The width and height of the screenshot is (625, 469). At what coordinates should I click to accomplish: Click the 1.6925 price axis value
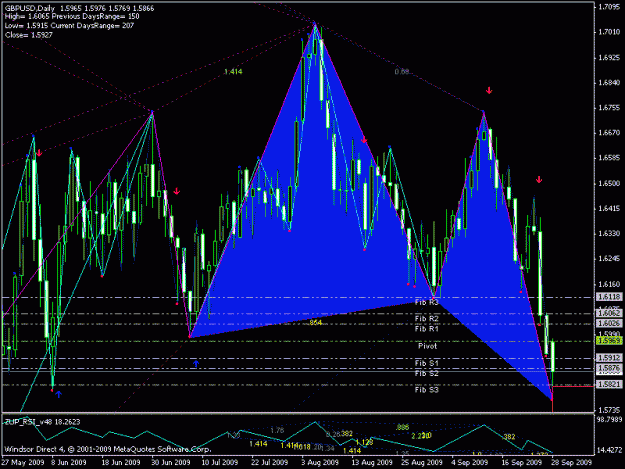point(609,58)
